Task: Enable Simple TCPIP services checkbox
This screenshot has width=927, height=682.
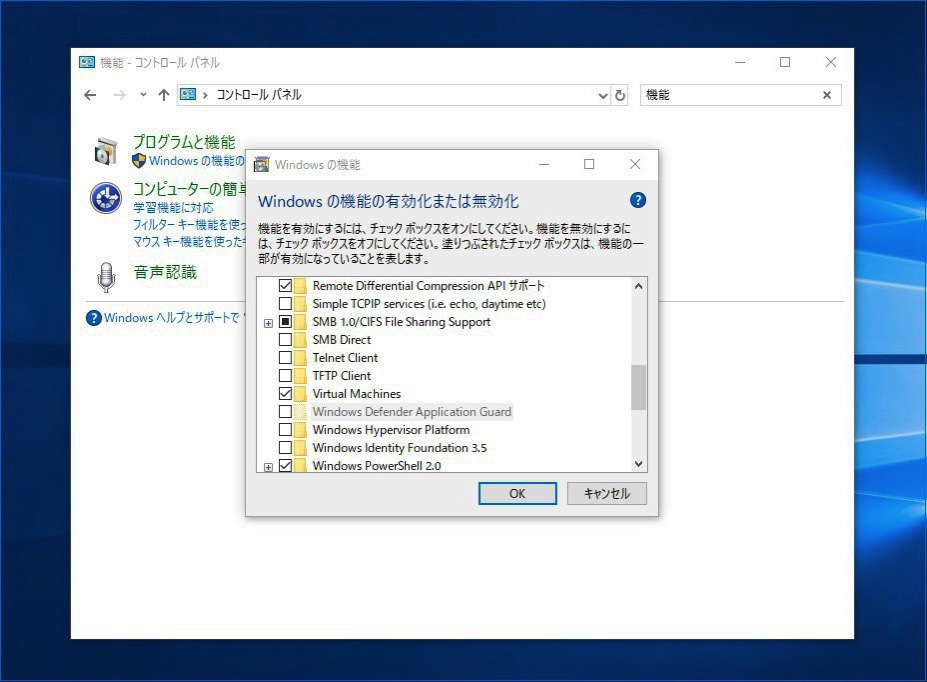Action: 285,304
